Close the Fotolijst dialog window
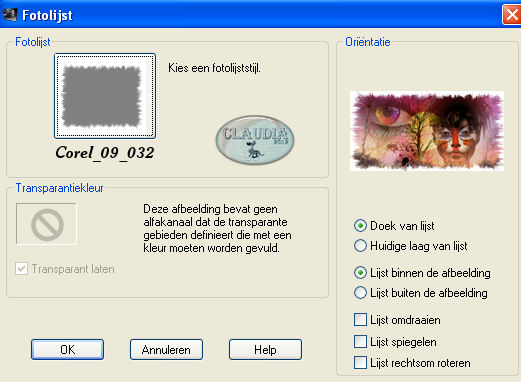The image size is (521, 382). coord(512,15)
